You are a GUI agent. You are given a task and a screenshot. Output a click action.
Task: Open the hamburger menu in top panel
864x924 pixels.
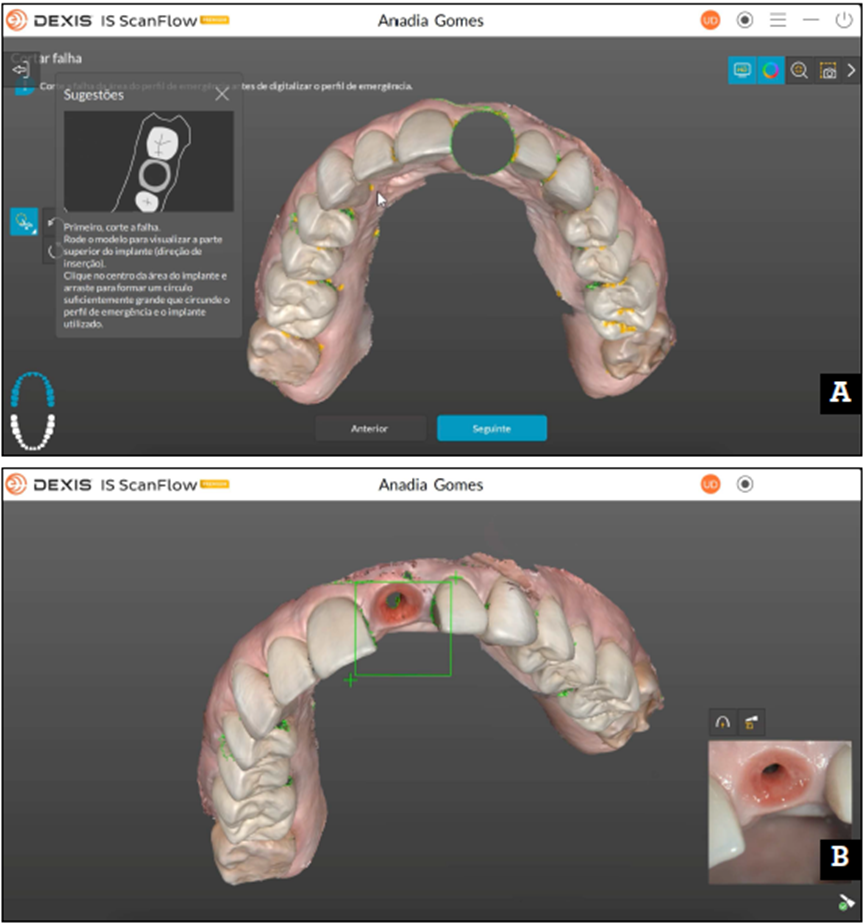coord(778,20)
